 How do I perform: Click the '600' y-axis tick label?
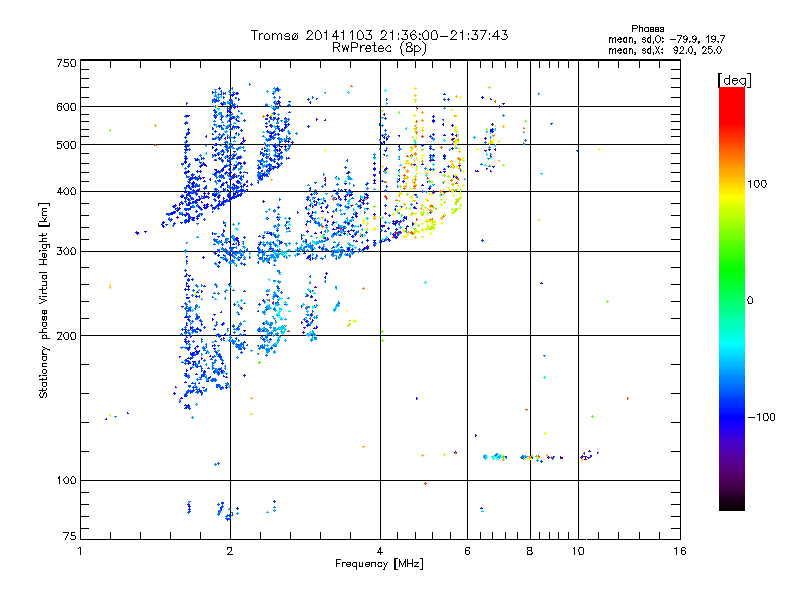66,107
